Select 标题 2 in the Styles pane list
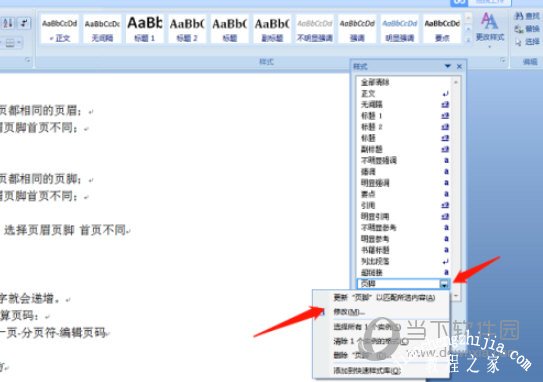543x382 pixels. [x=404, y=127]
